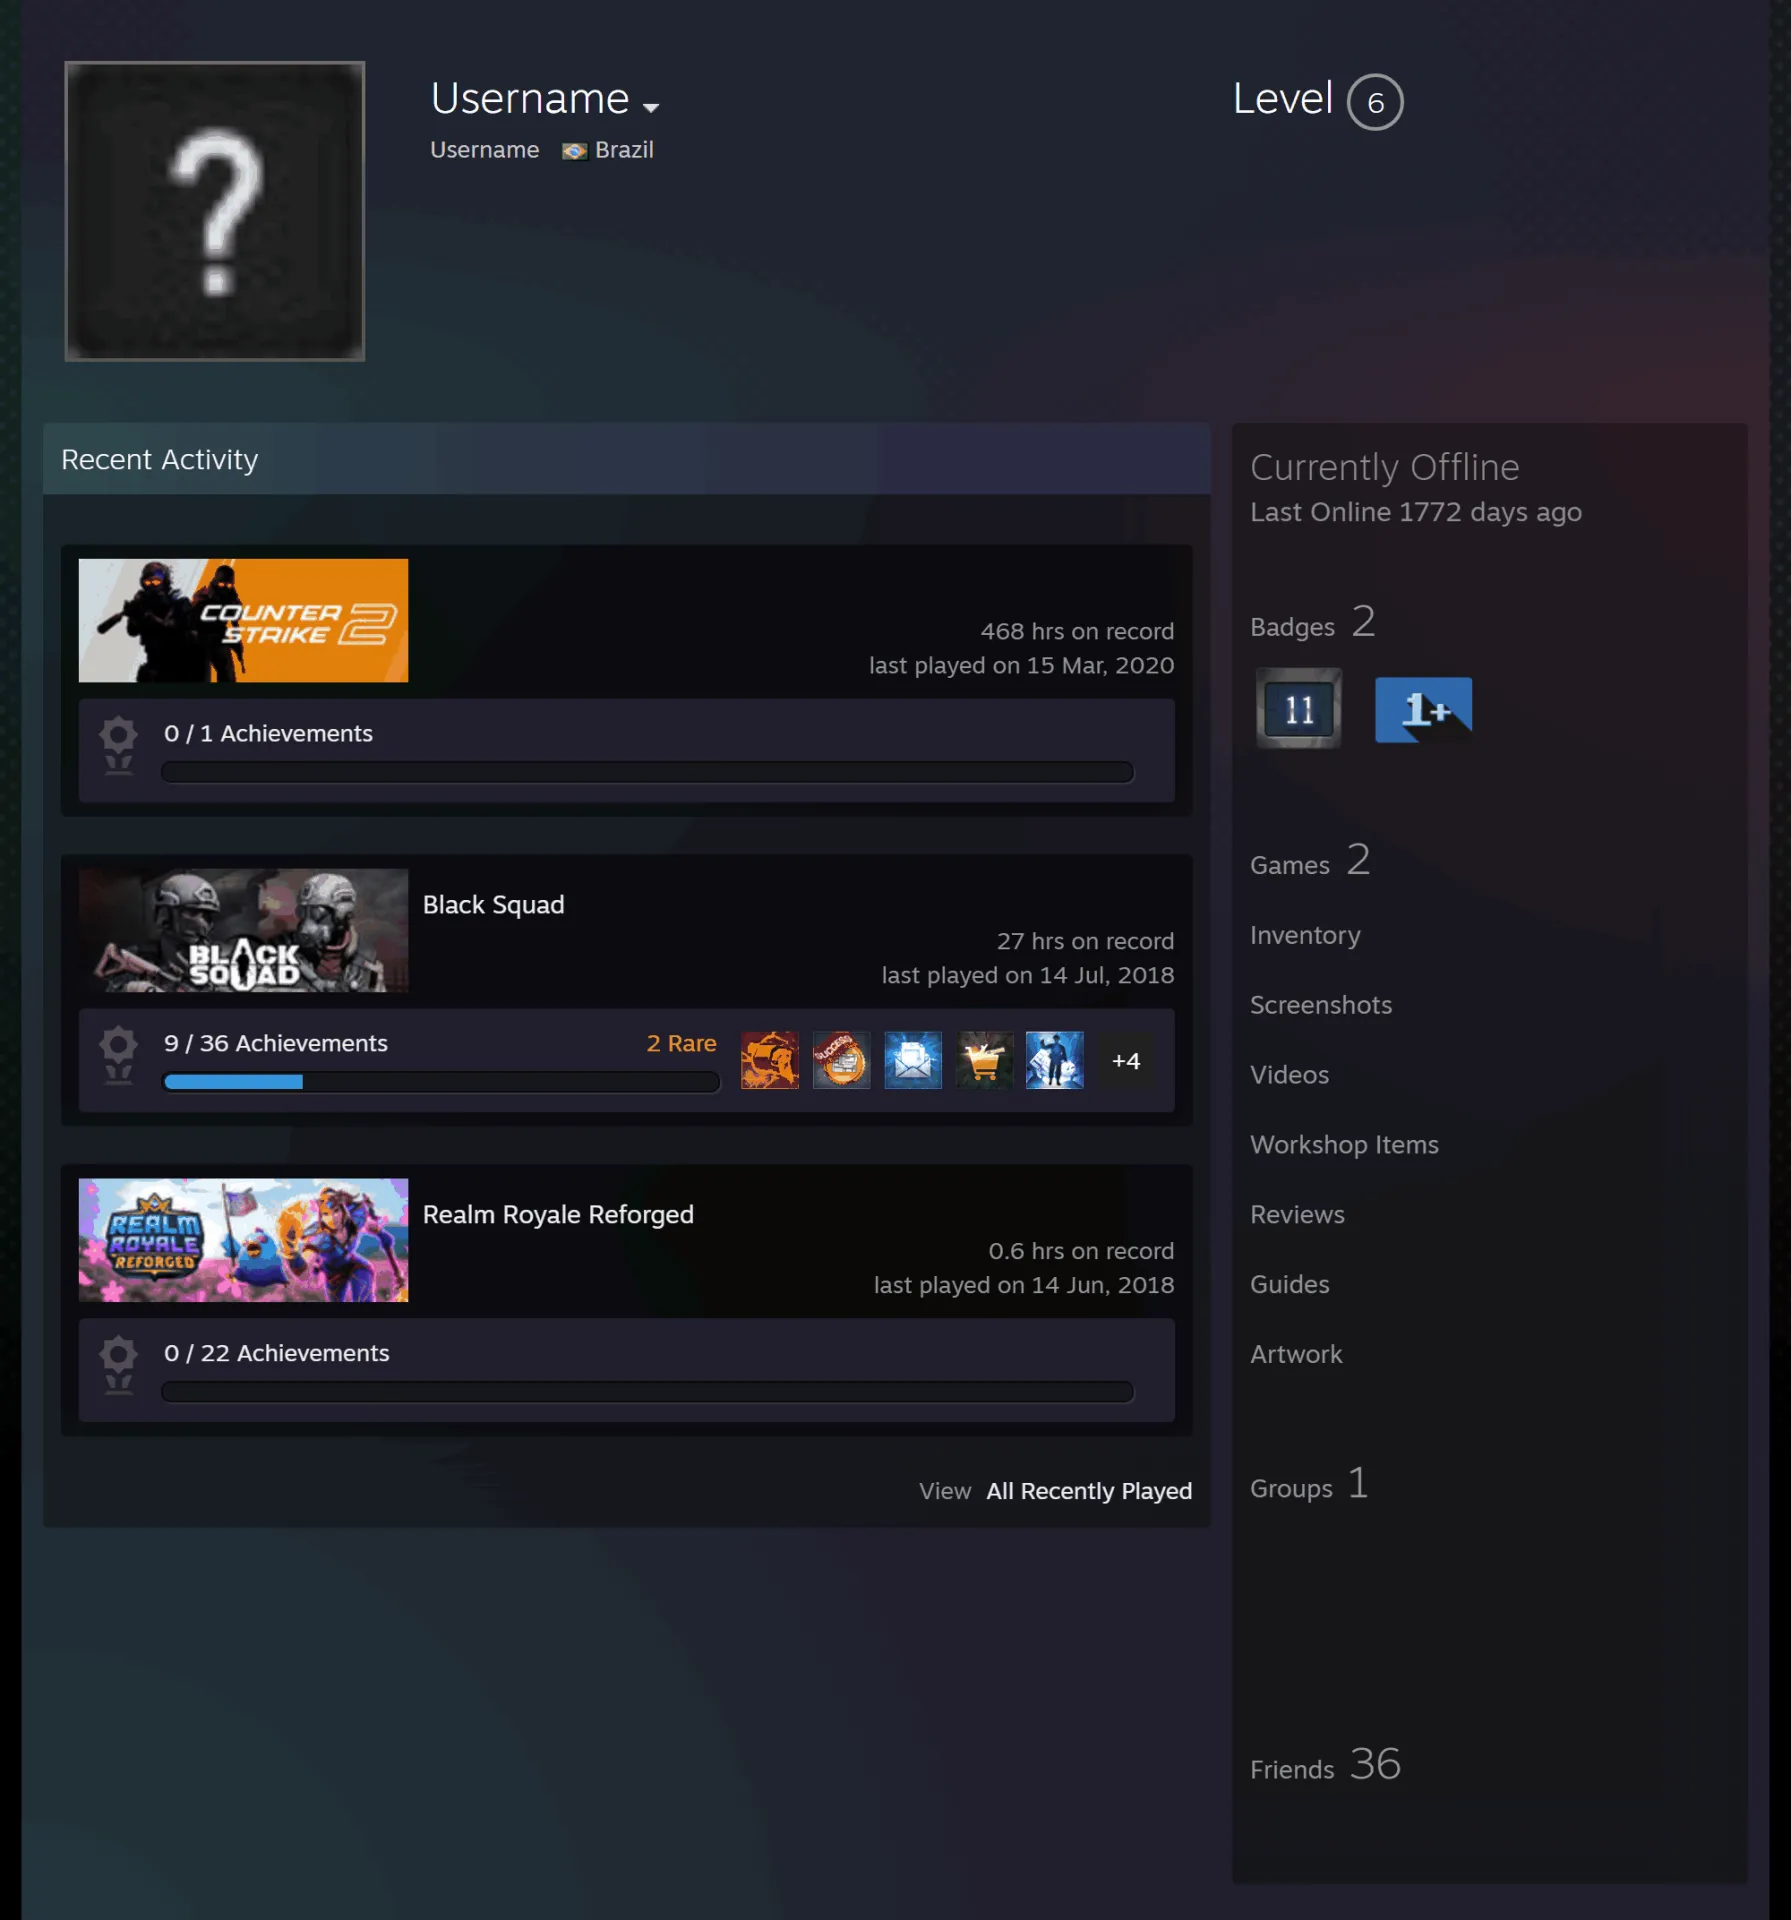Open the Level 6 badge circle
The height and width of the screenshot is (1920, 1791).
tap(1375, 102)
